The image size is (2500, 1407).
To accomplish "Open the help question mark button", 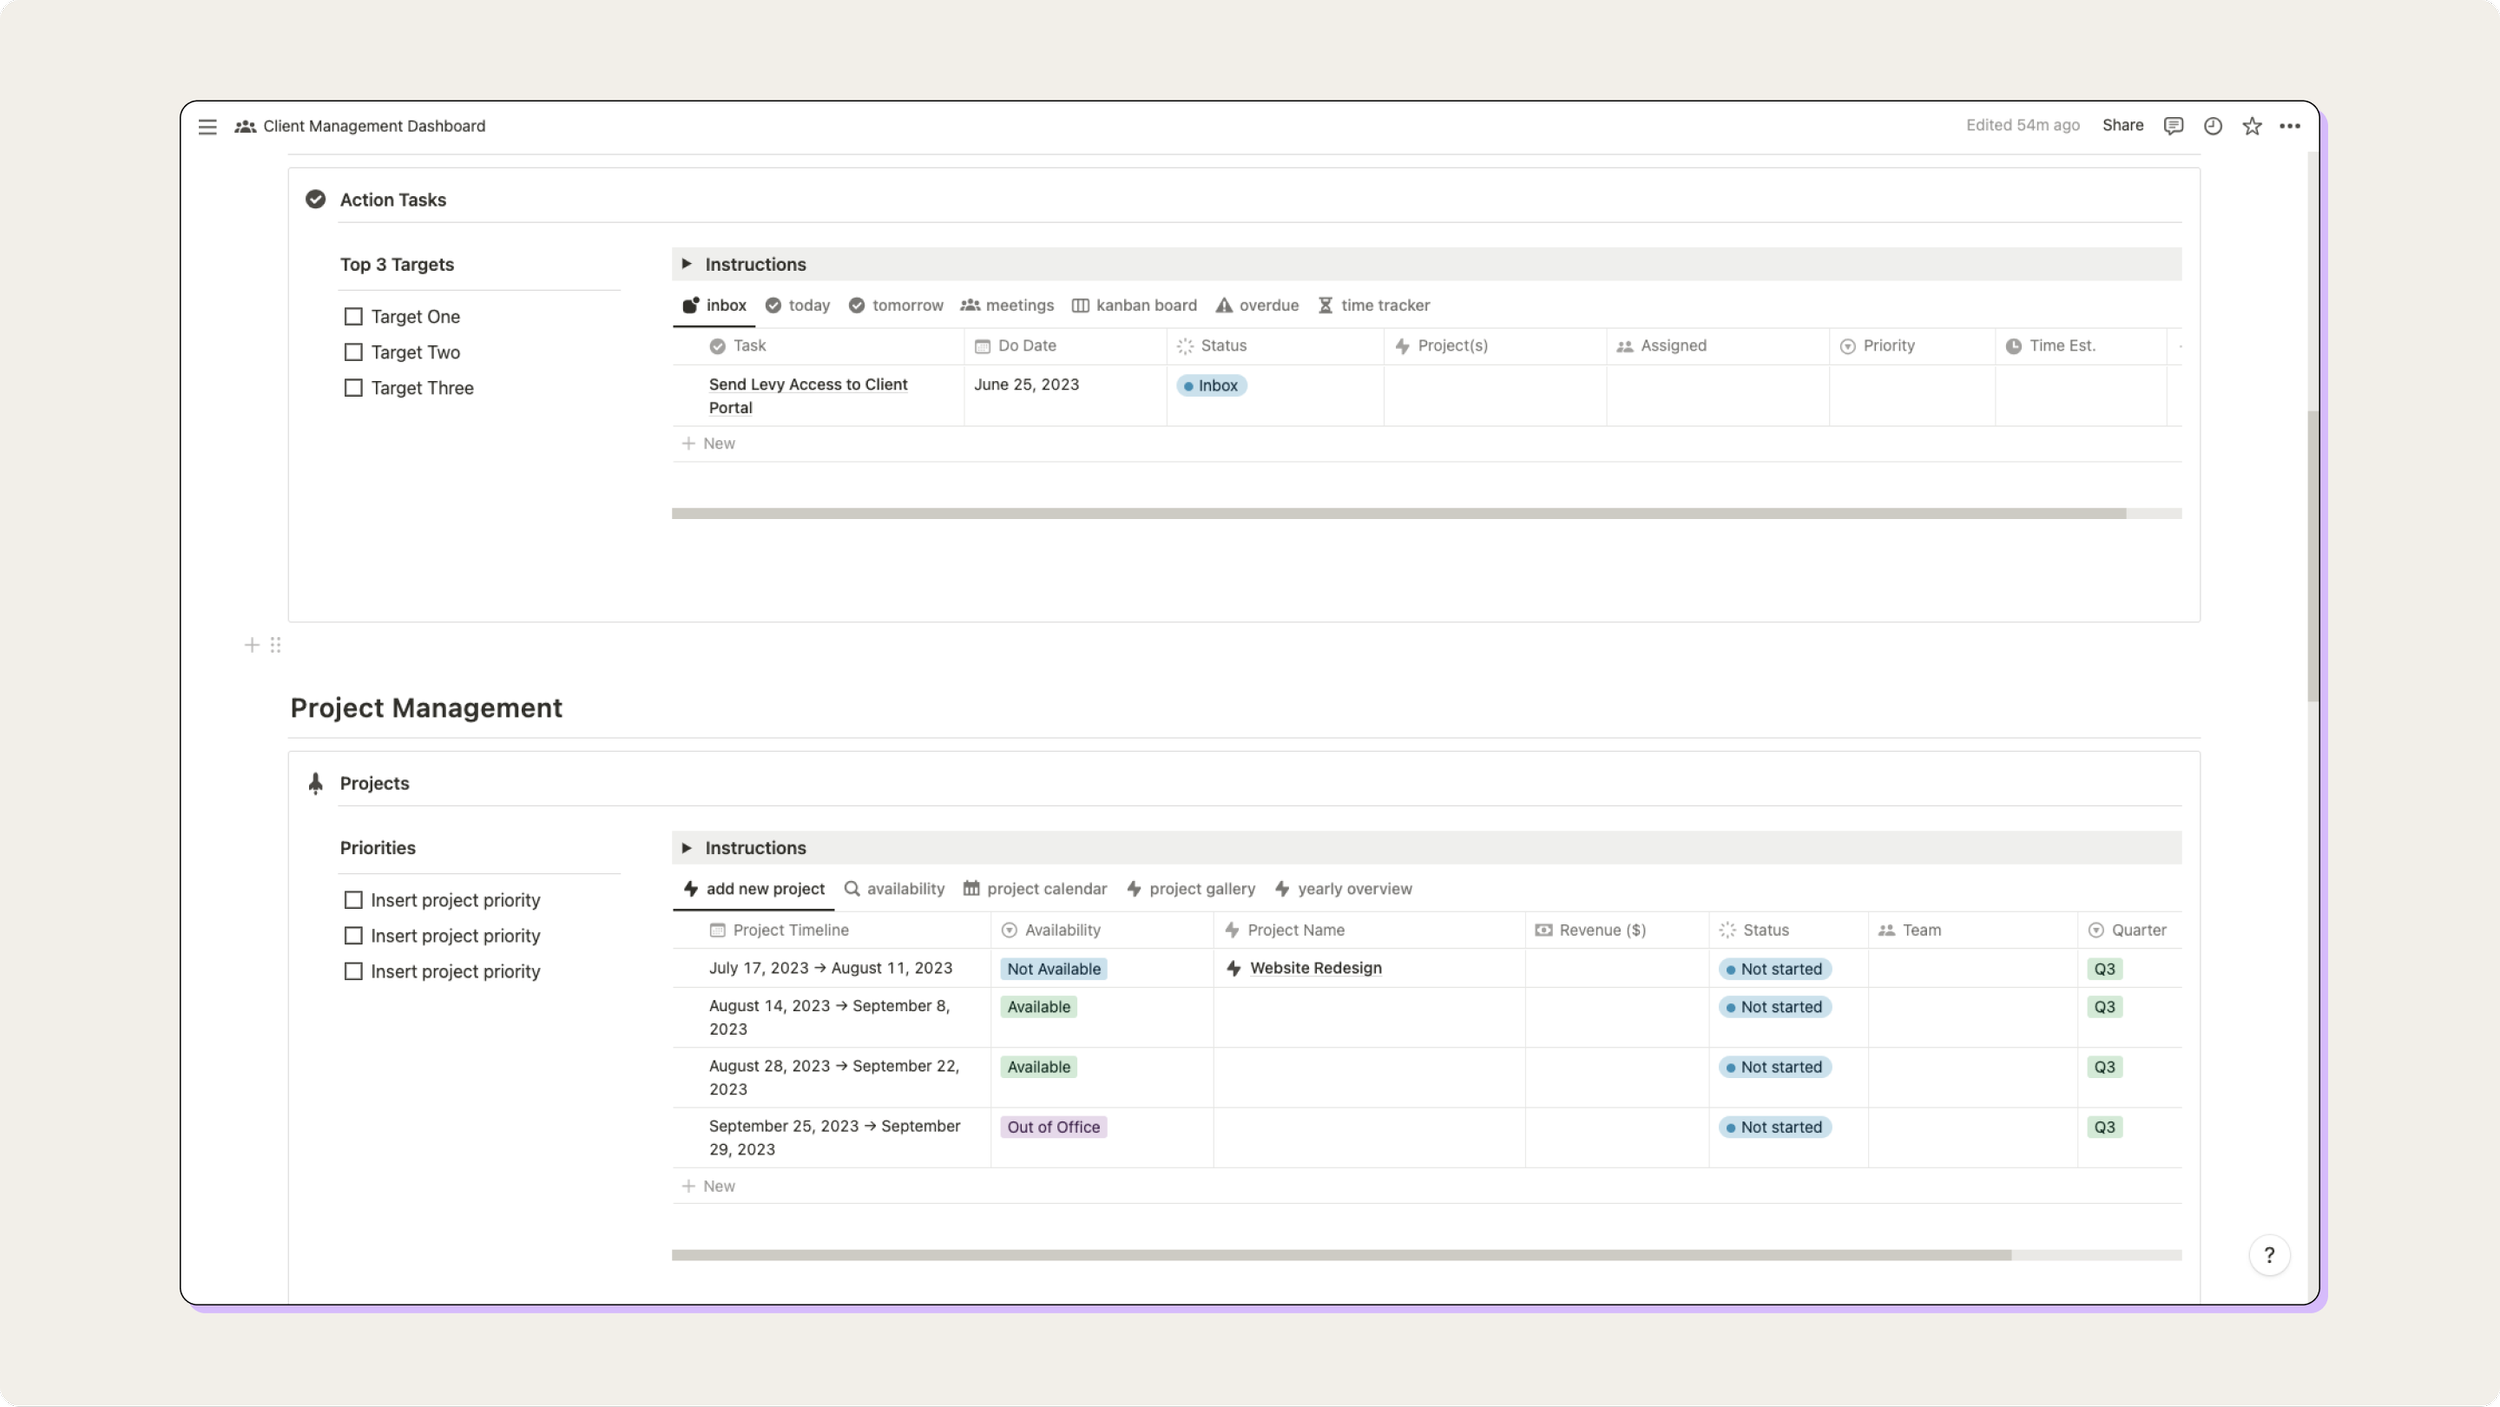I will (x=2269, y=1255).
